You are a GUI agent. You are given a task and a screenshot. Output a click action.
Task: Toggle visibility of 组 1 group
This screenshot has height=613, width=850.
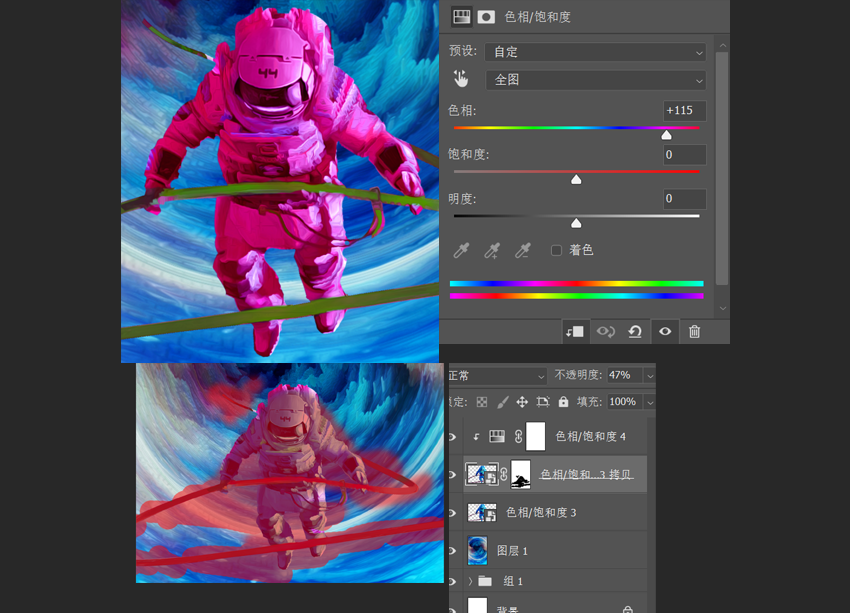(x=453, y=582)
